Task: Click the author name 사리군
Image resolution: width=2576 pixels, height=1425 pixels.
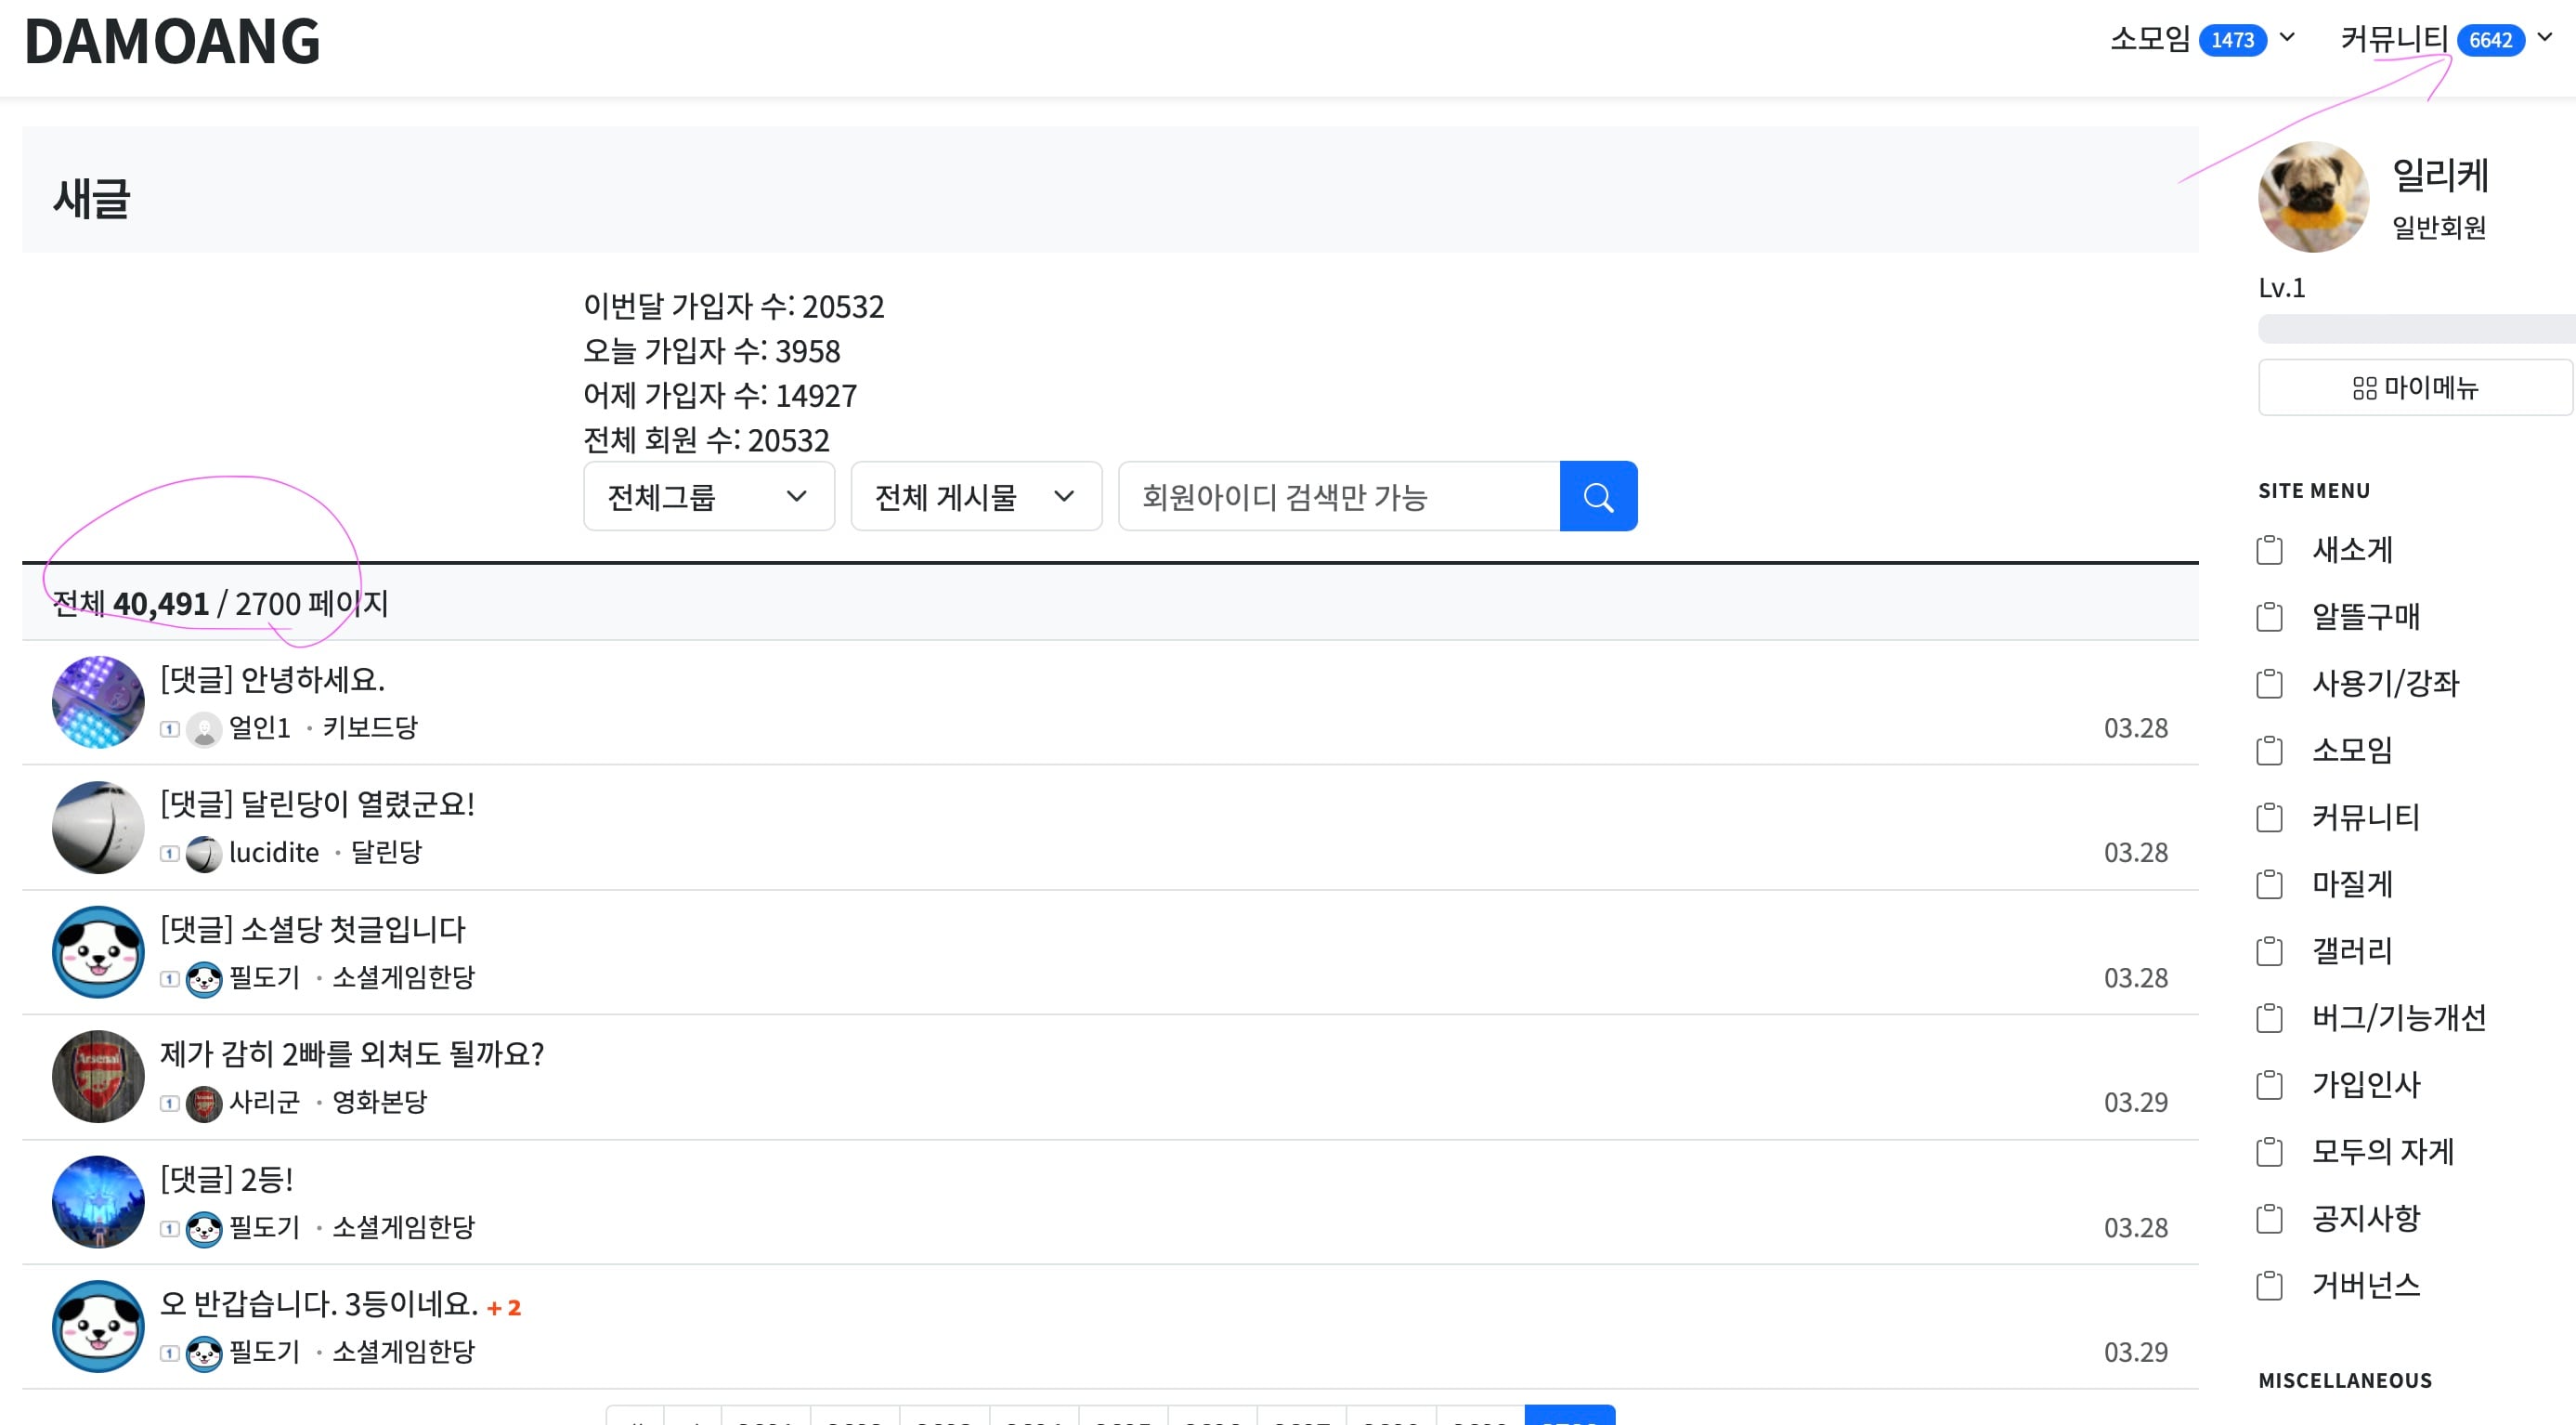Action: coord(264,1102)
